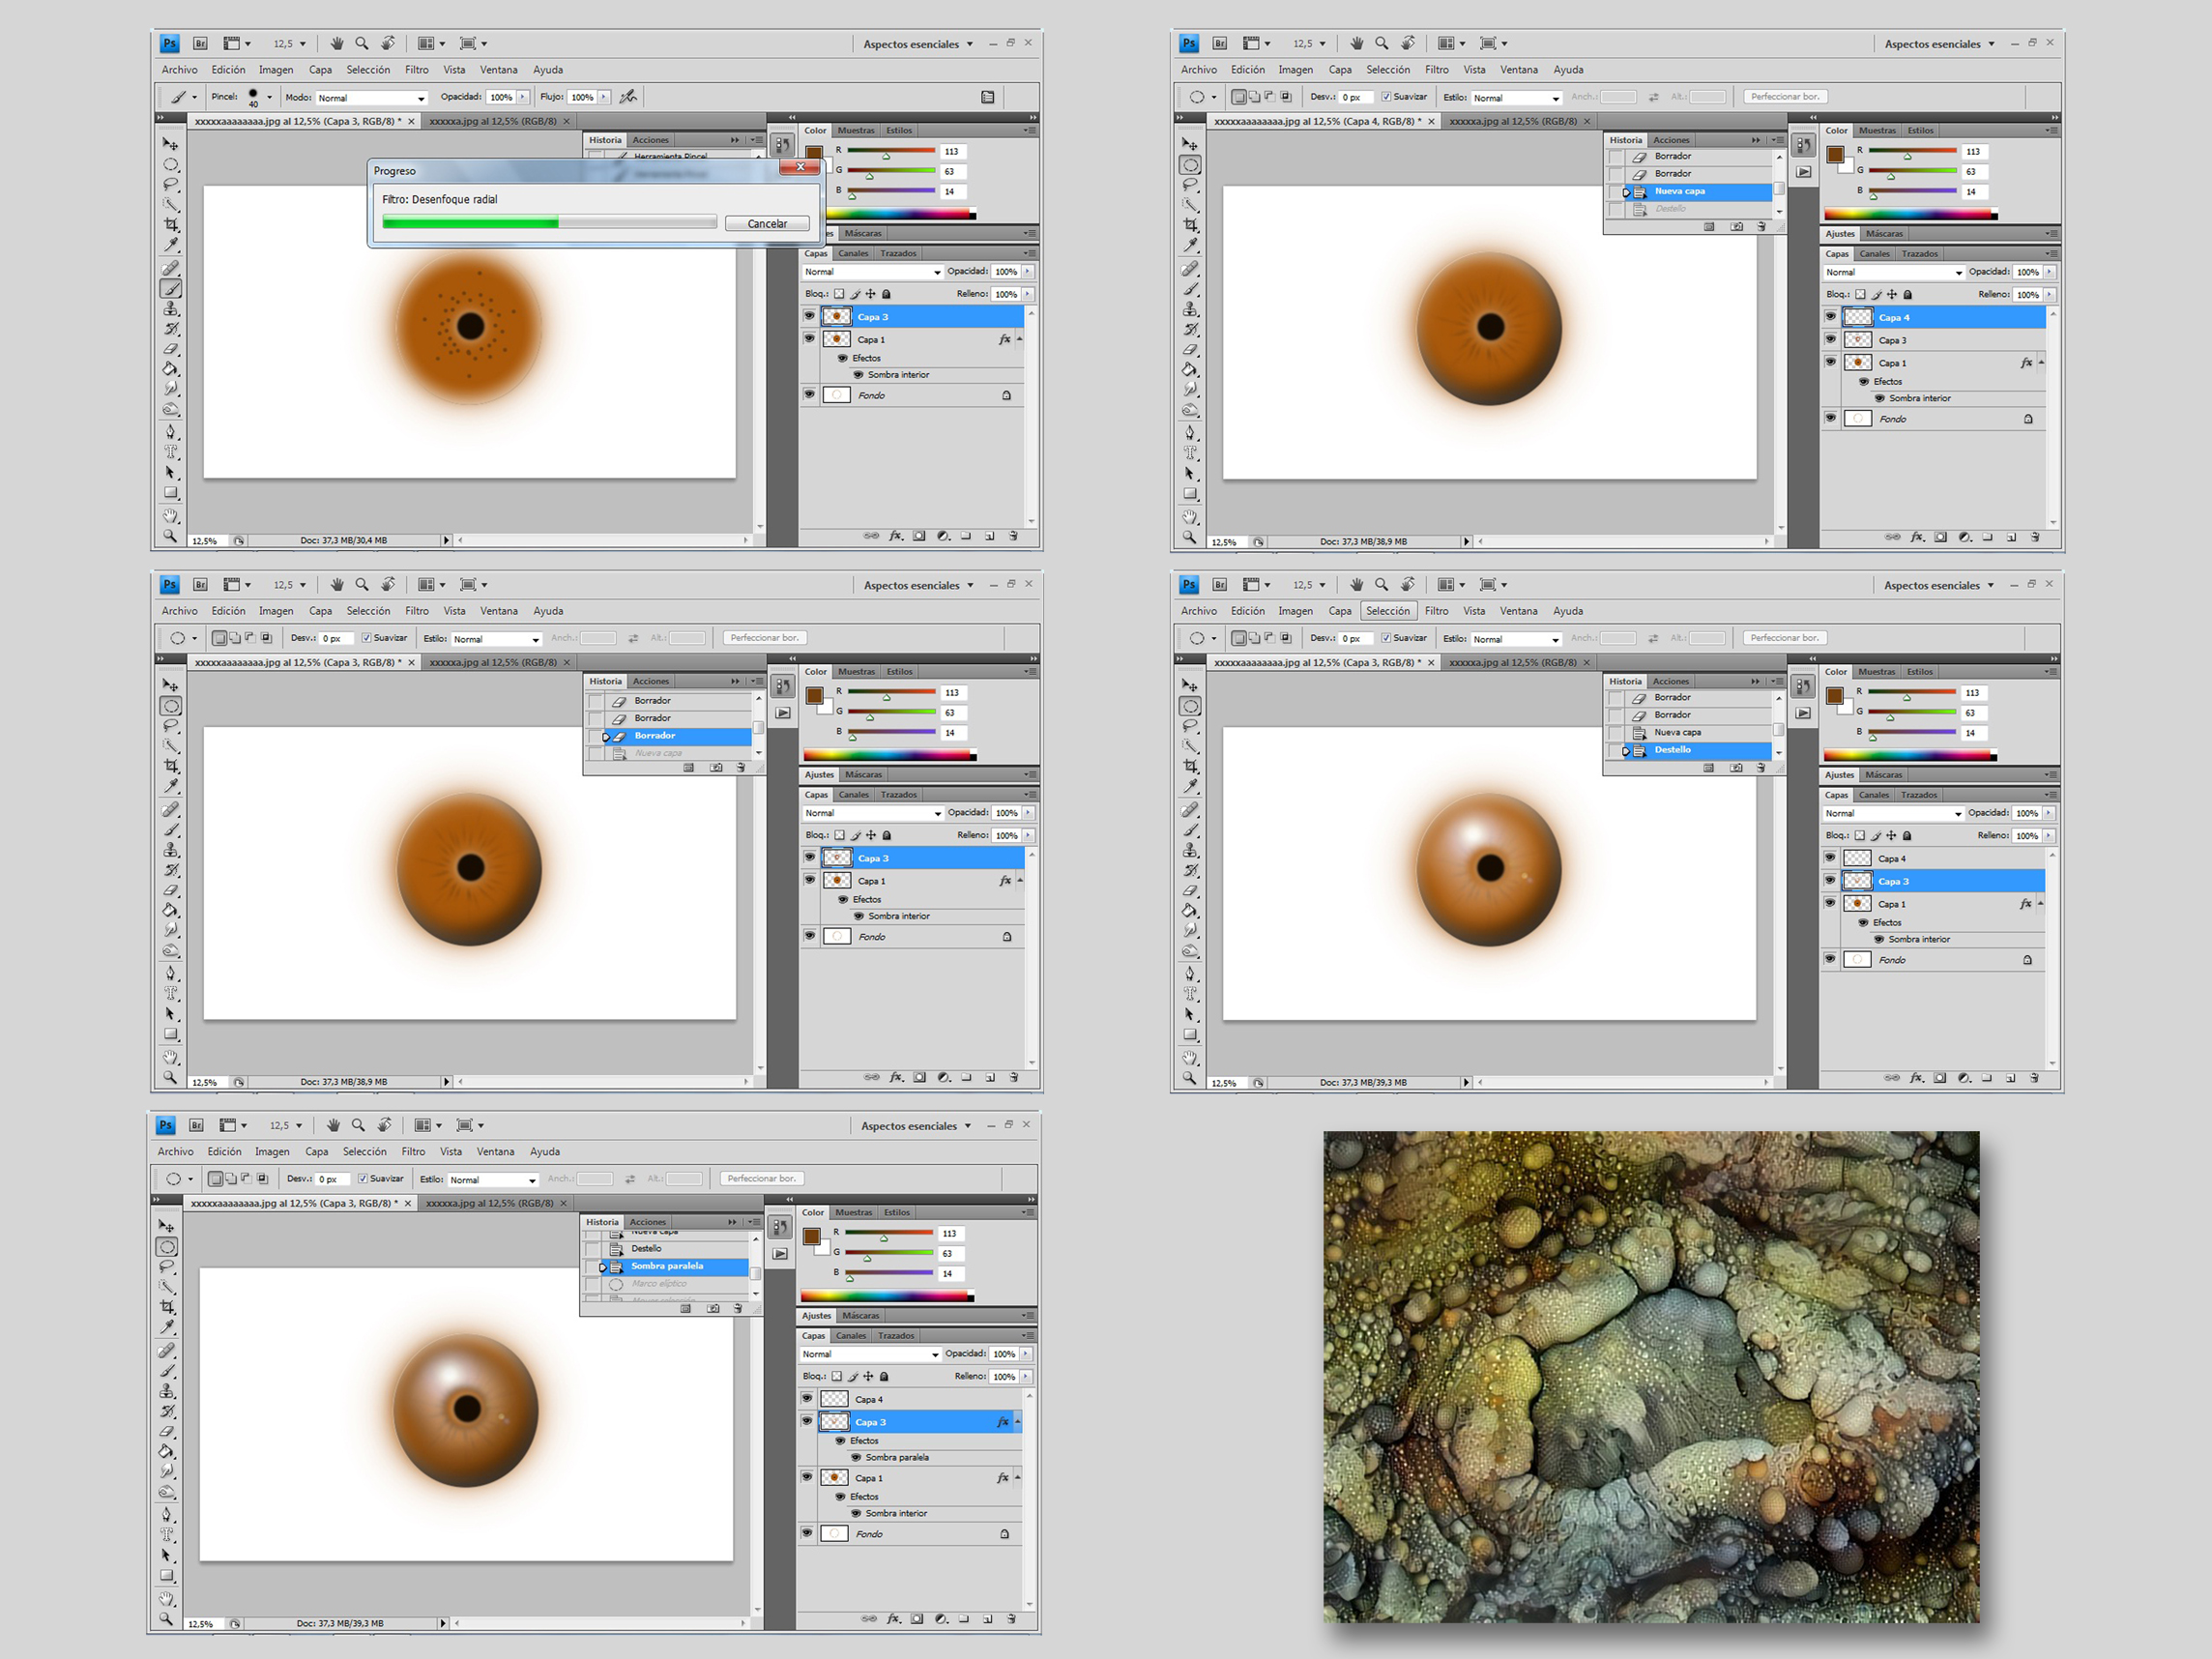Click R color slider in Borrador-highlighted window
The height and width of the screenshot is (1659, 2212).
tap(891, 692)
